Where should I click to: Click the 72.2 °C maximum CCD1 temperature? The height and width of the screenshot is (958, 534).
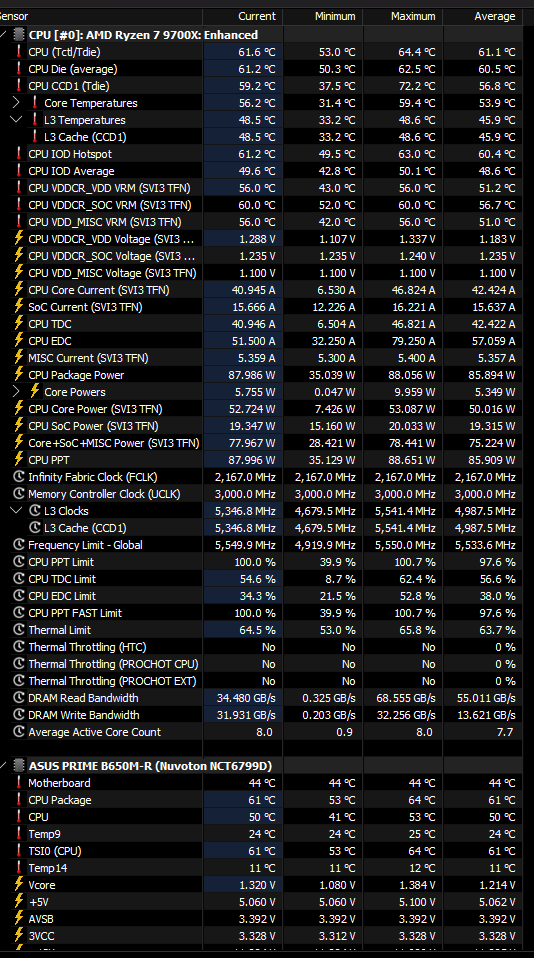[417, 86]
